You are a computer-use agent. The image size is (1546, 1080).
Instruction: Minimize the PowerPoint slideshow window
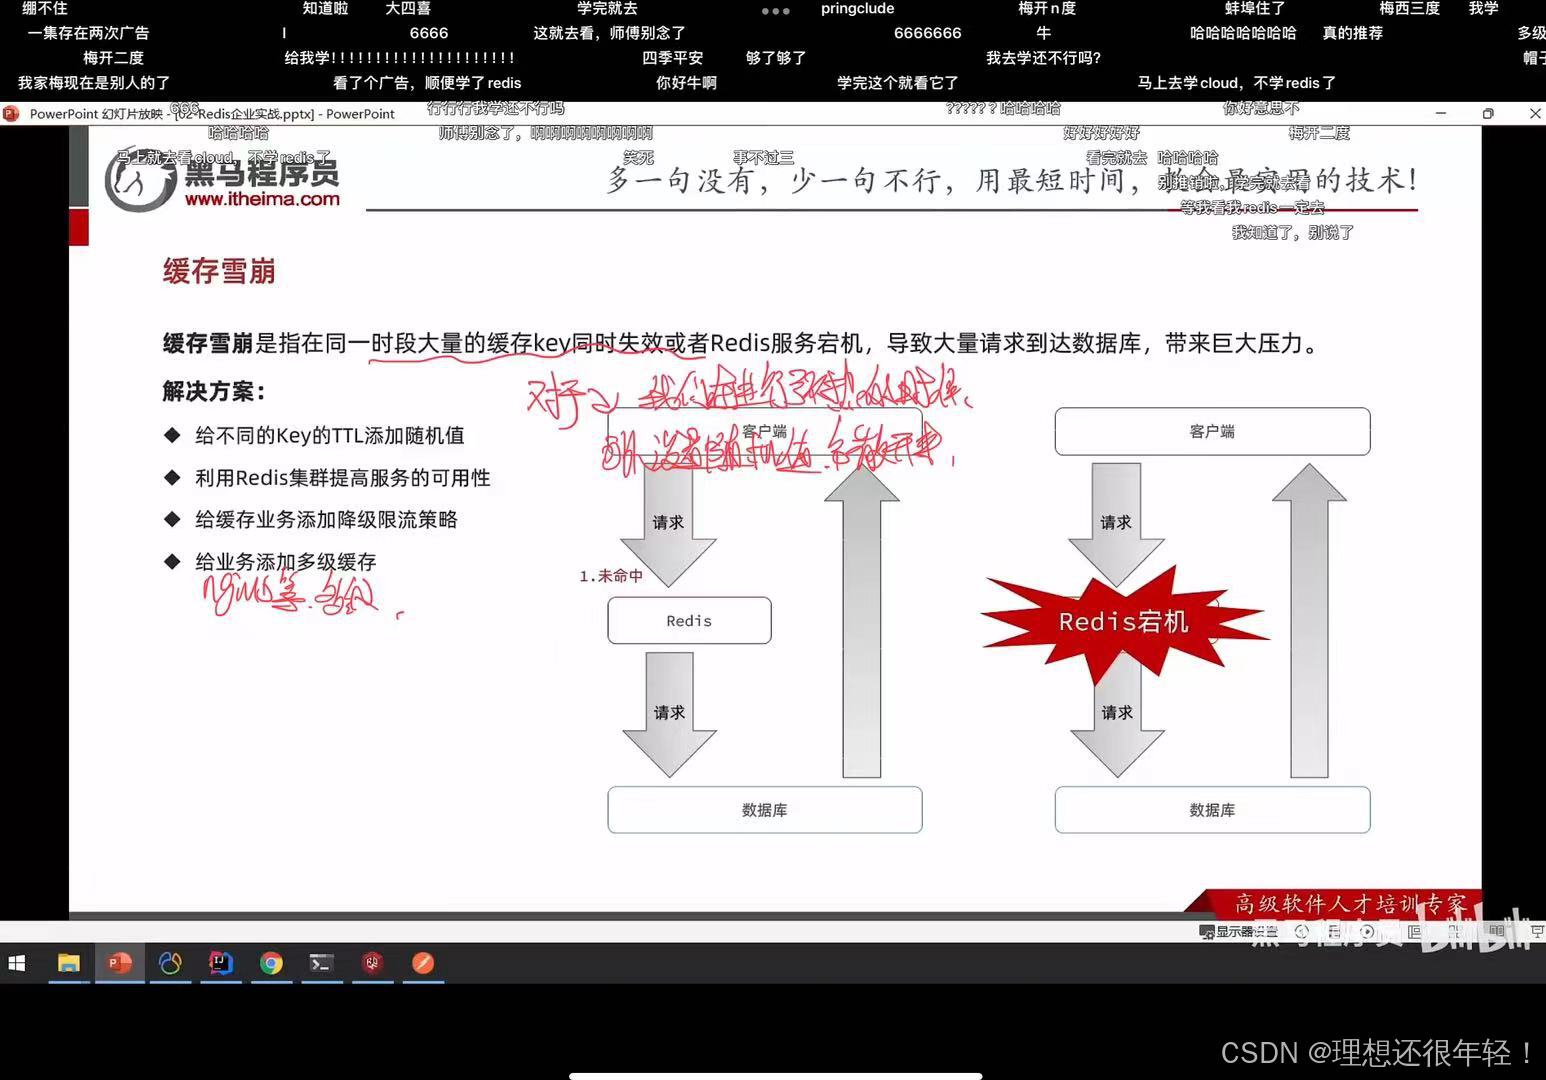[x=1441, y=114]
